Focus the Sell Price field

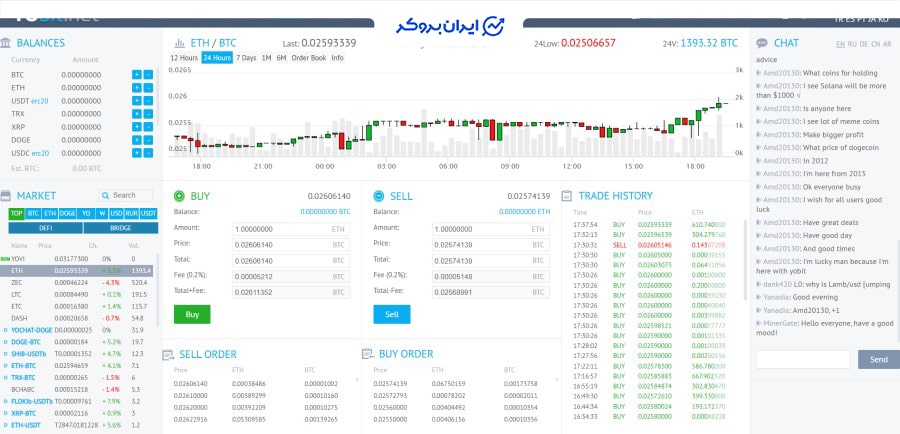491,245
